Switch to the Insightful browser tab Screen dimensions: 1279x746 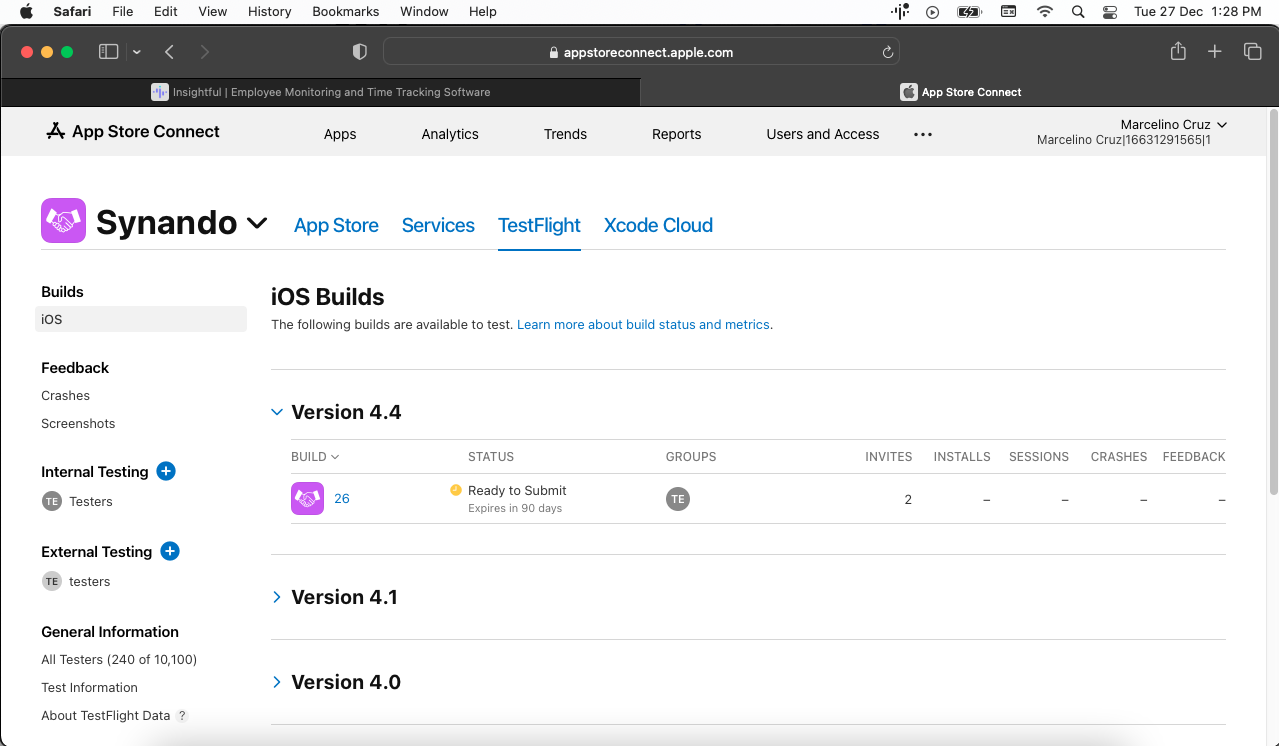click(320, 92)
